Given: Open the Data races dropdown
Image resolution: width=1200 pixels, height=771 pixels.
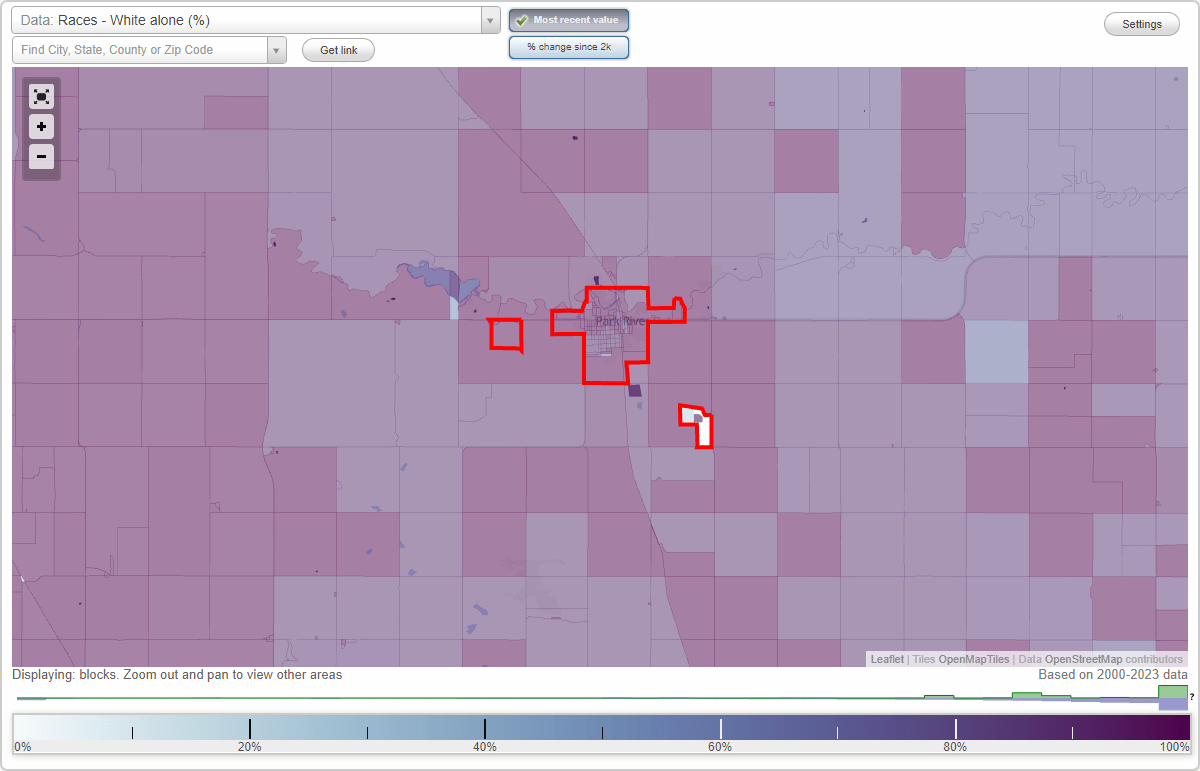Looking at the screenshot, I should [x=489, y=19].
